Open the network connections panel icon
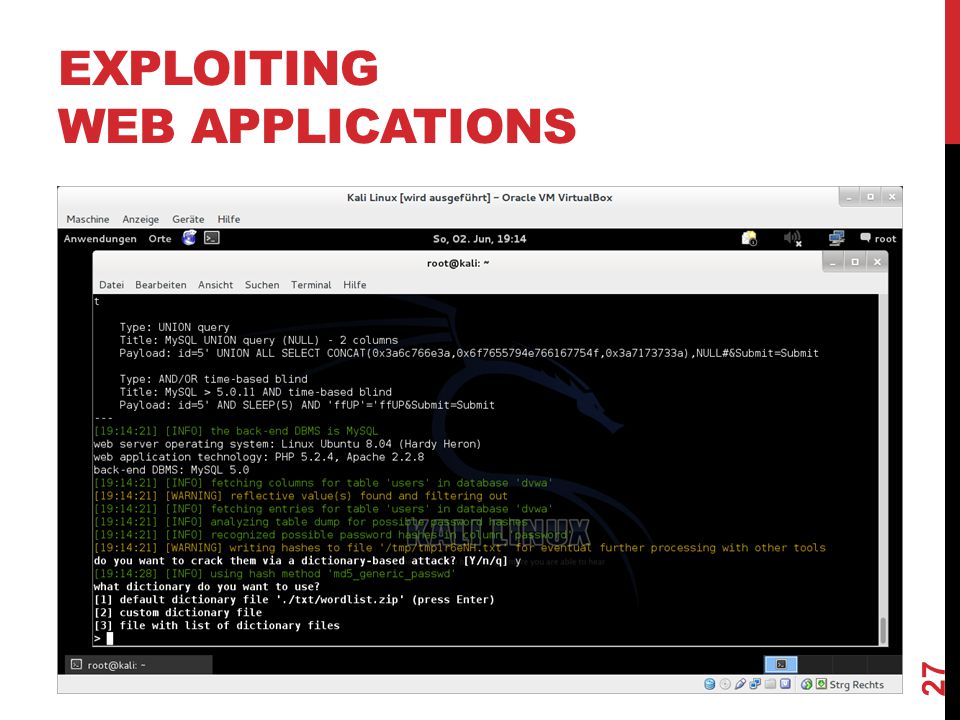960x720 pixels. 836,238
